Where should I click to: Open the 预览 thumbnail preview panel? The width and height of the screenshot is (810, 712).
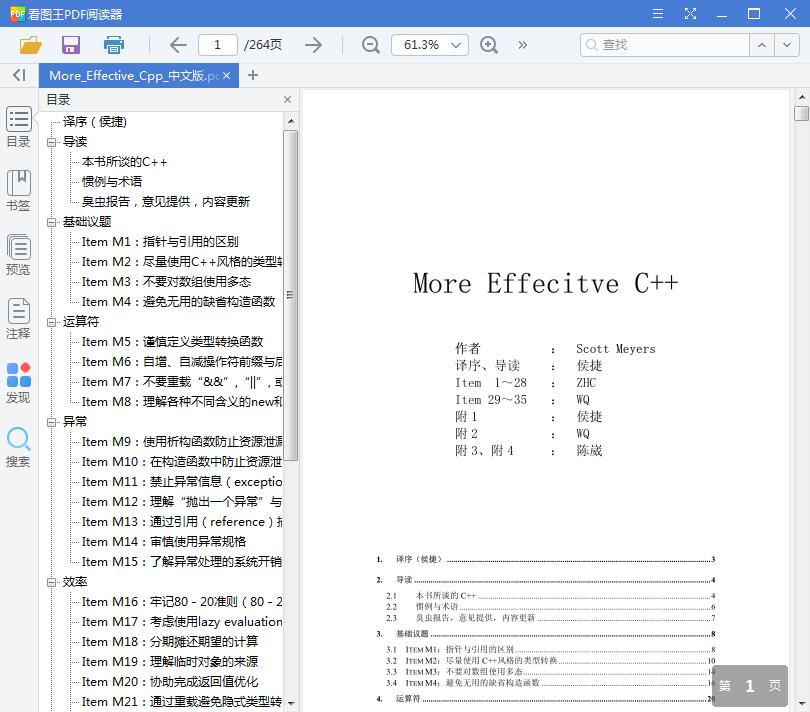tap(17, 252)
